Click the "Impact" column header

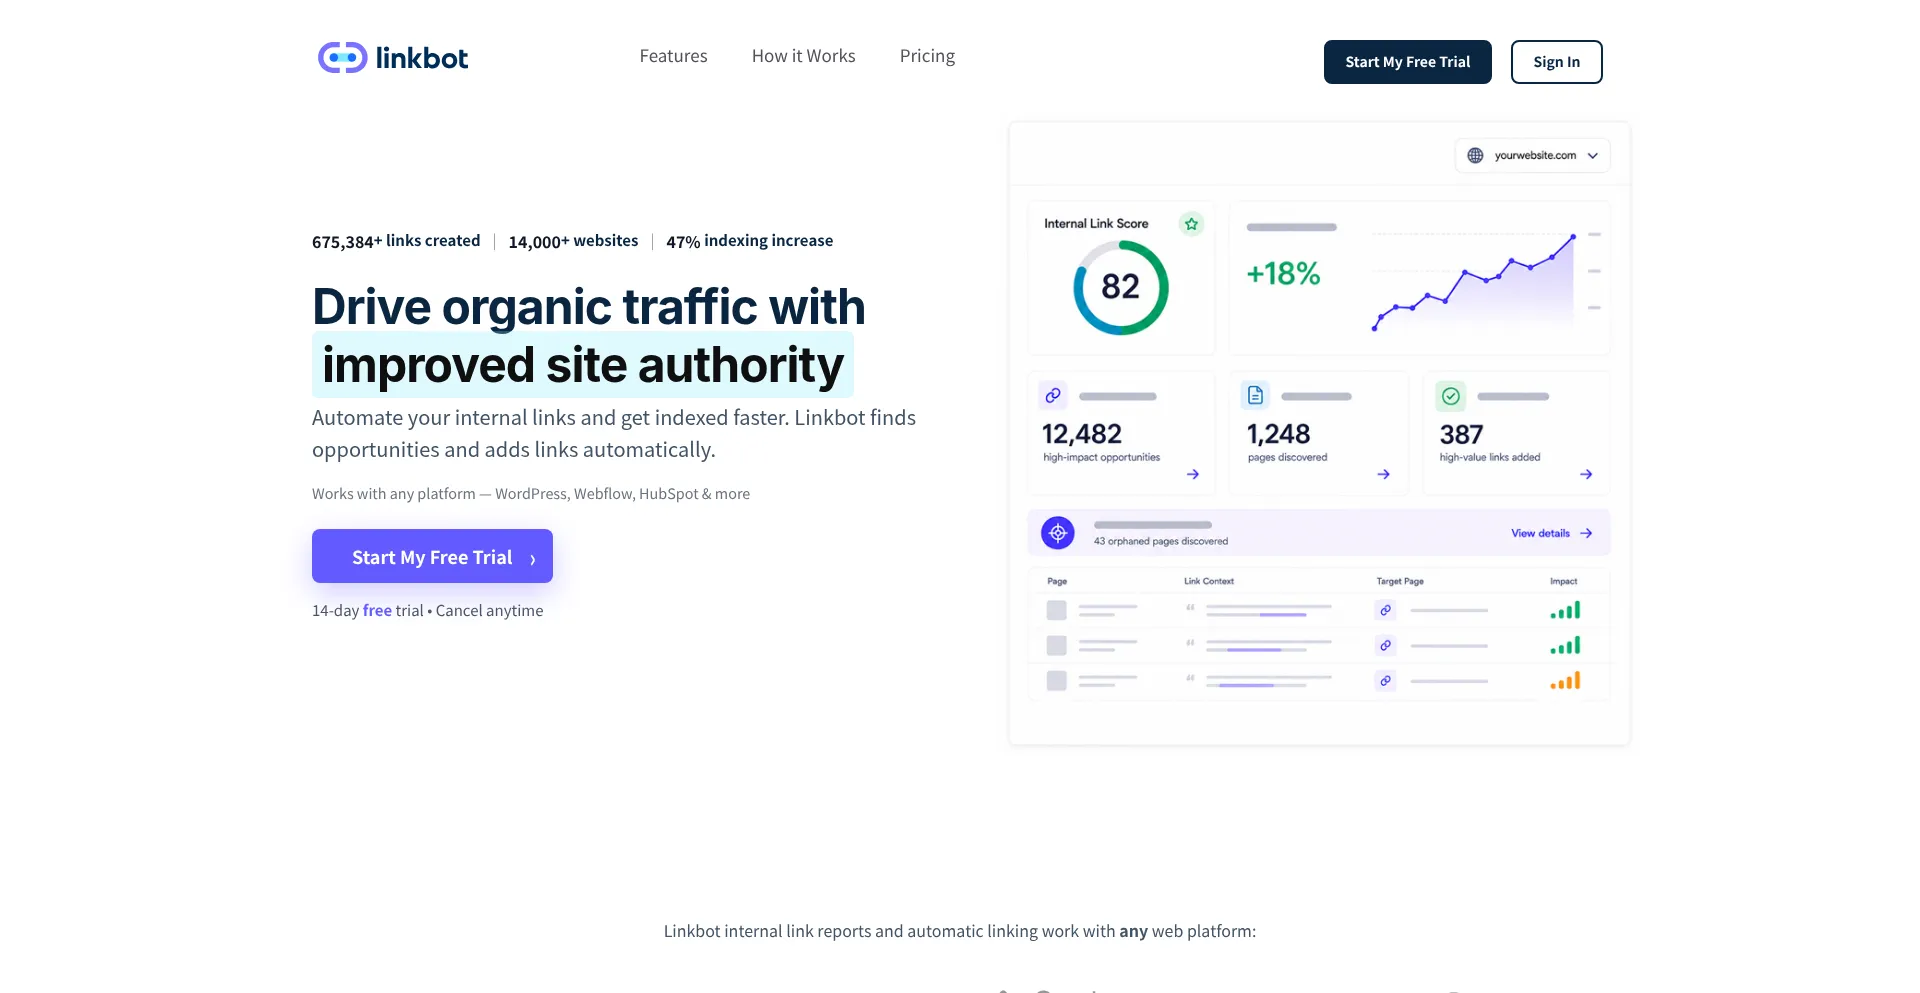pyautogui.click(x=1564, y=581)
